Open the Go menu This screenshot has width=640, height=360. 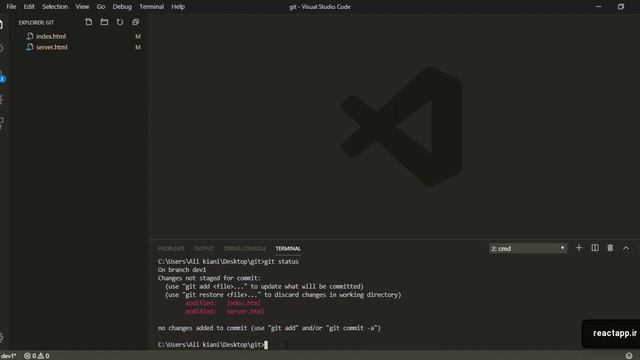point(101,7)
